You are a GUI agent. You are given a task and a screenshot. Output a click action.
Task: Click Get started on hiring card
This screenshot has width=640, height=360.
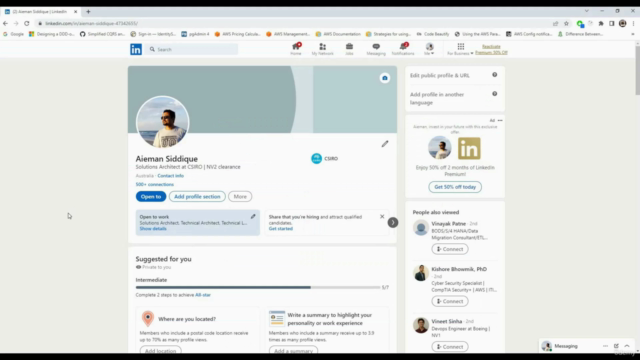tap(281, 229)
